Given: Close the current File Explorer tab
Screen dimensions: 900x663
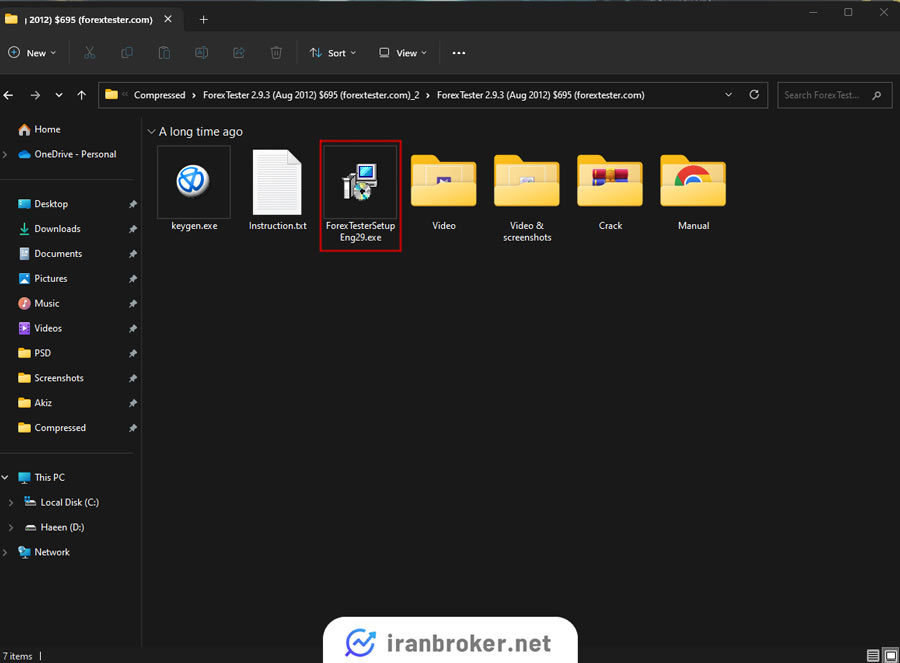Looking at the screenshot, I should (168, 19).
